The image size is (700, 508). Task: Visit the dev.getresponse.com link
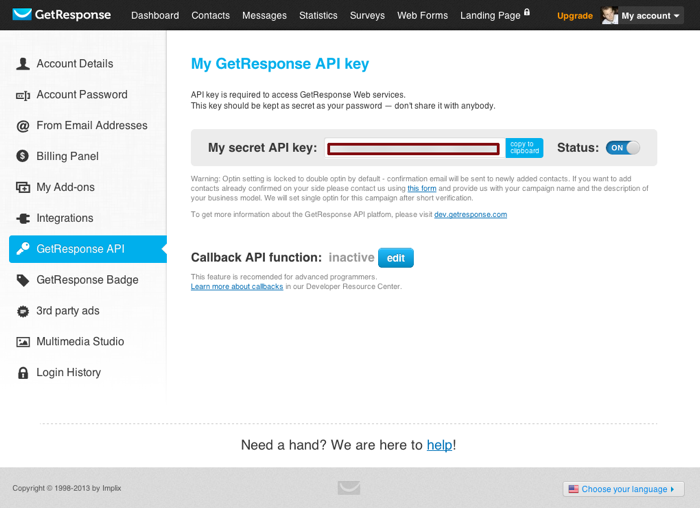coord(471,215)
